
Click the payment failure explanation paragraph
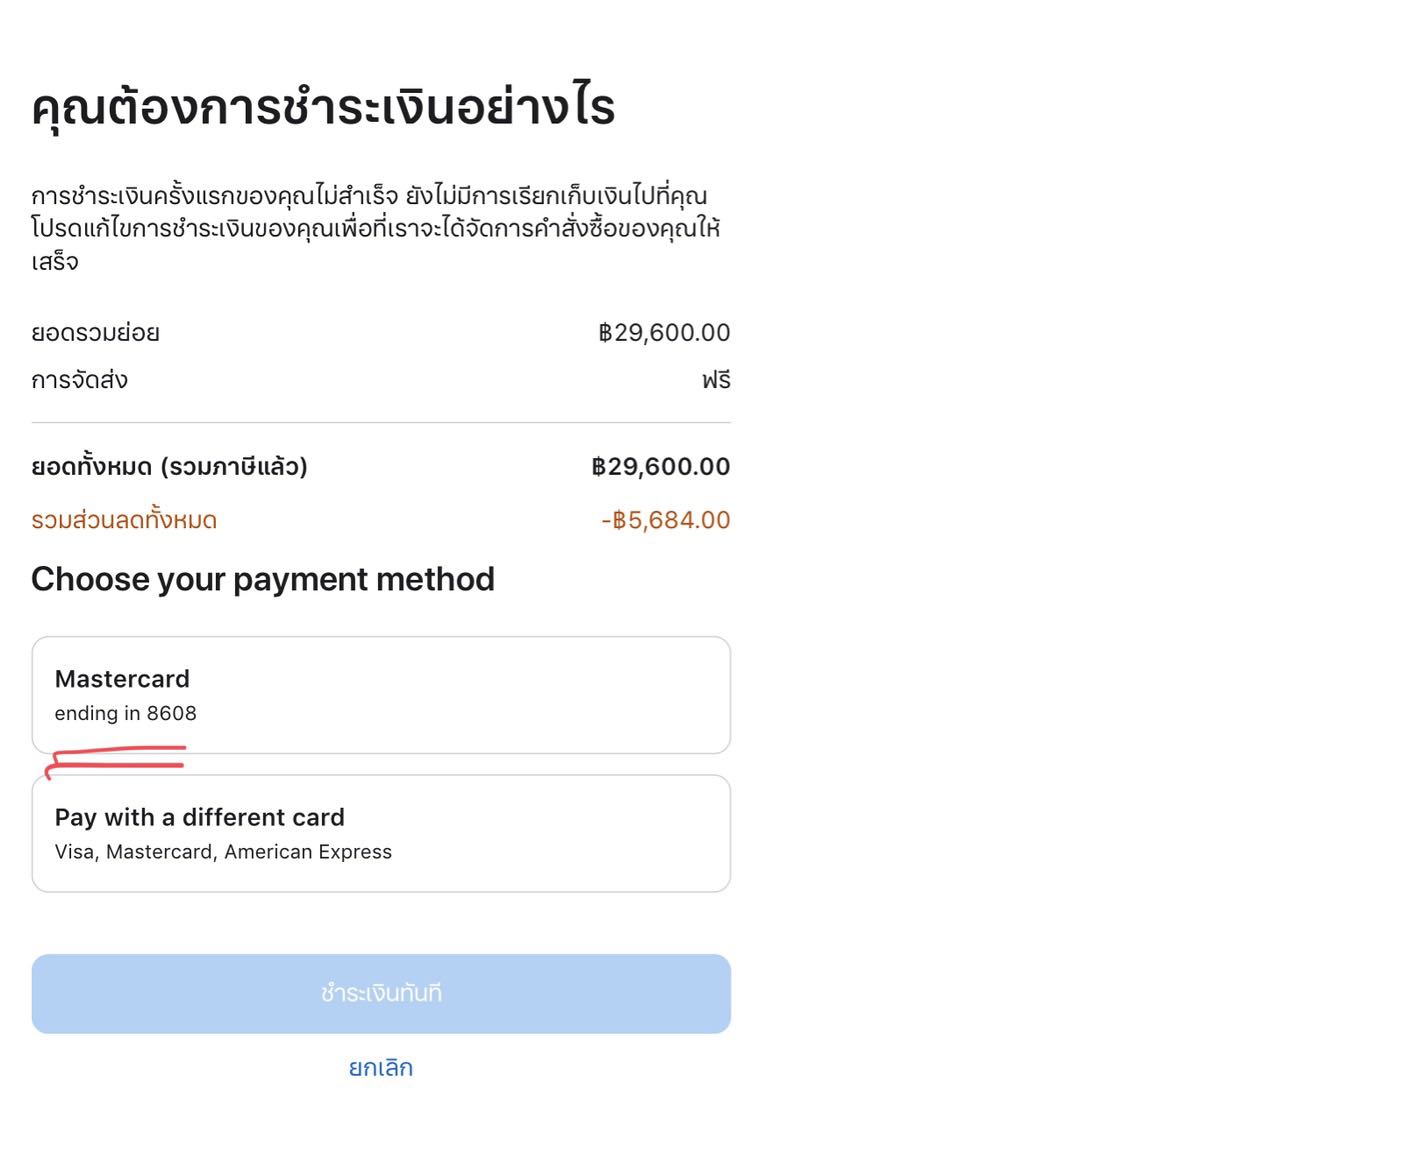[376, 228]
